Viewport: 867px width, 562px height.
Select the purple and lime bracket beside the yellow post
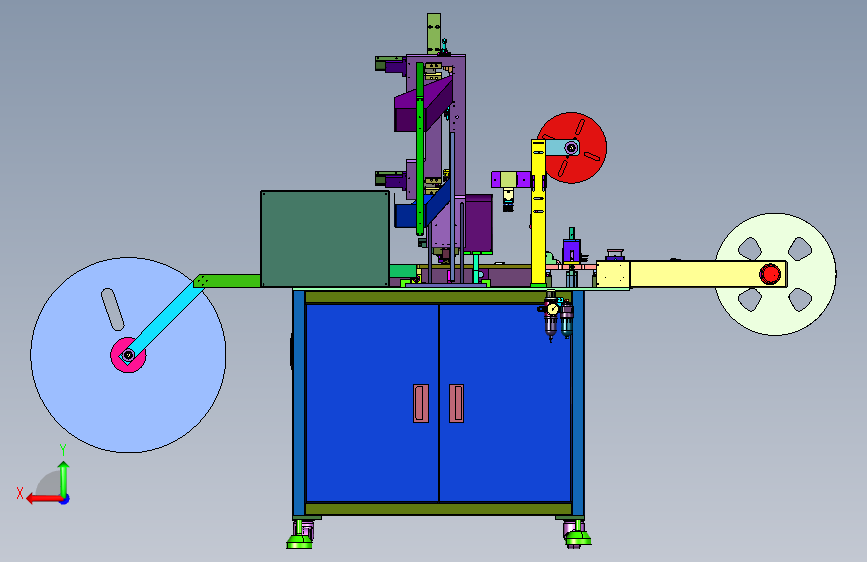click(512, 179)
